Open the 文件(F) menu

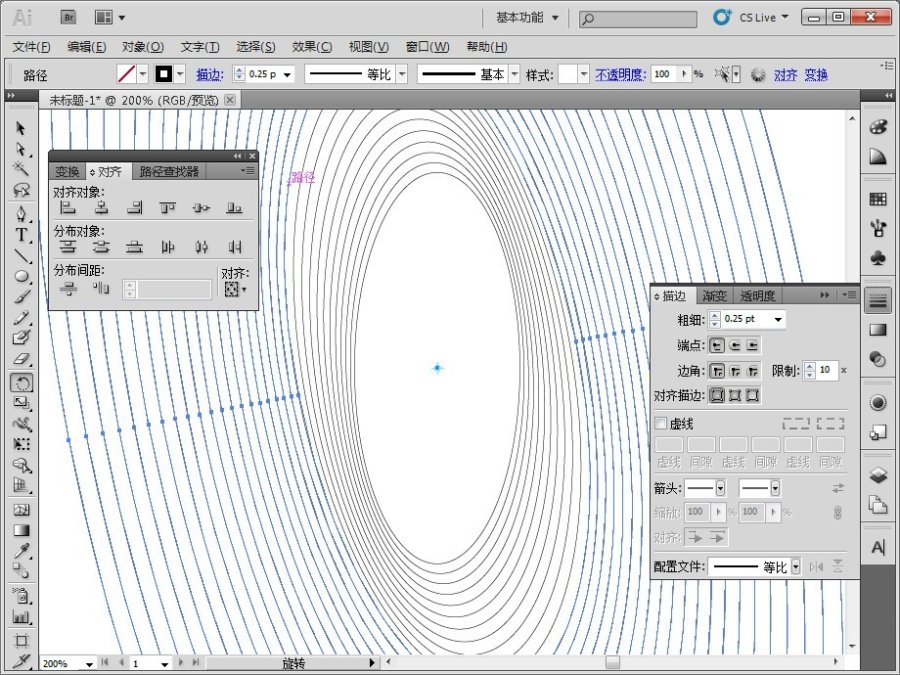(x=31, y=46)
